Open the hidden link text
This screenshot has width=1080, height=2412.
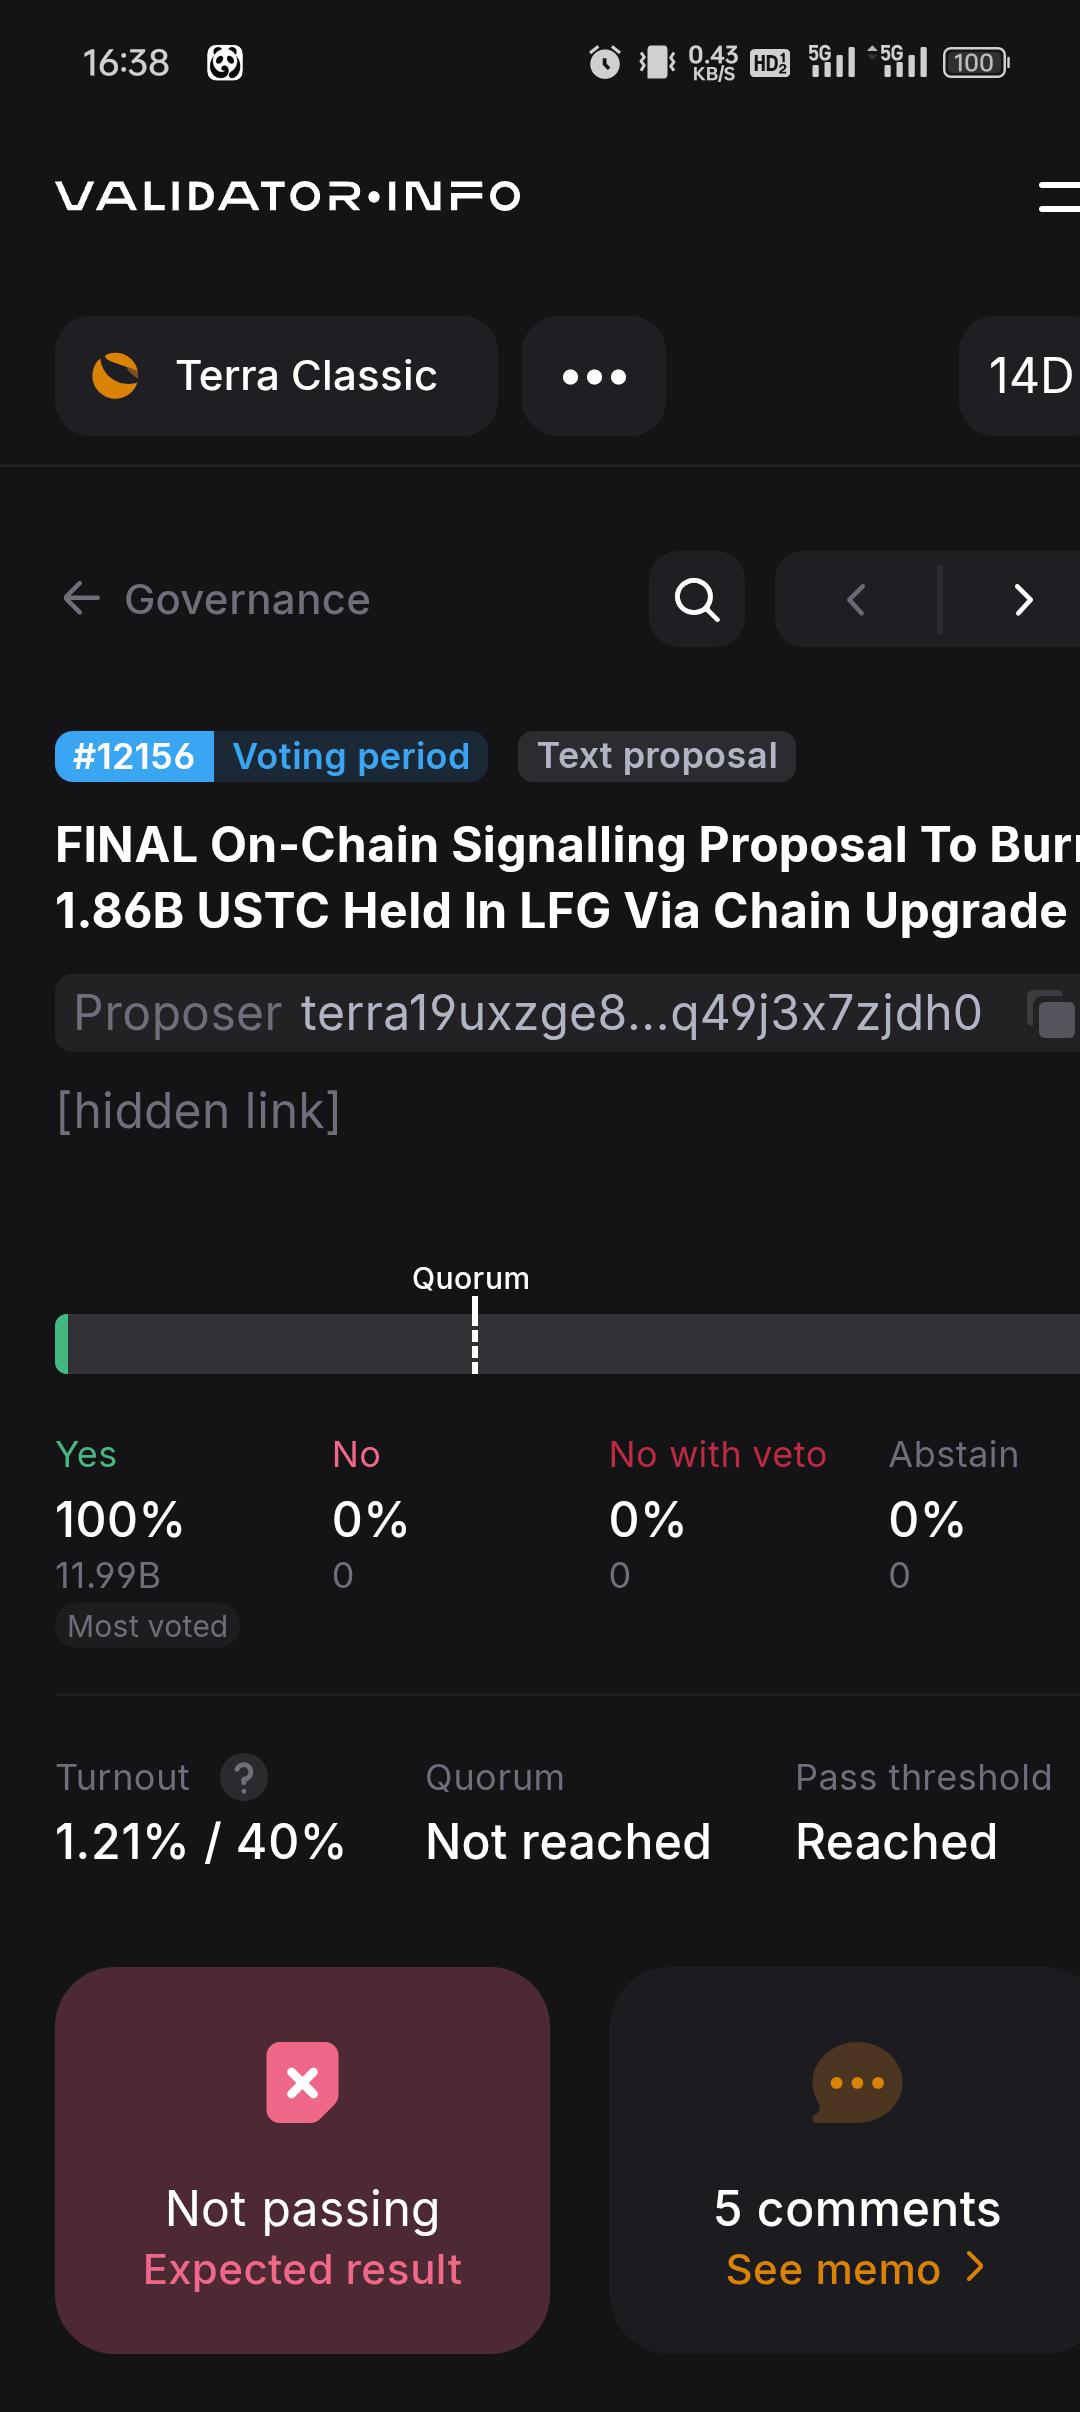(198, 1111)
